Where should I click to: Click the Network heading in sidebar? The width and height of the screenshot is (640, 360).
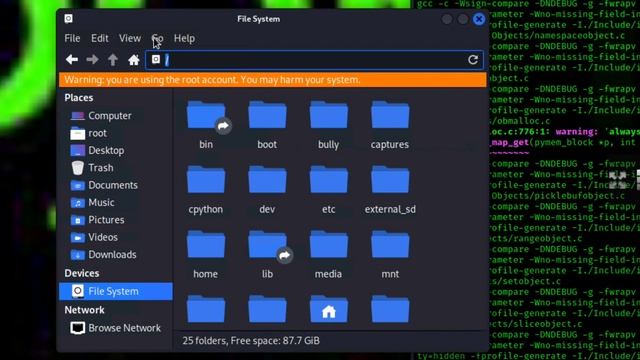[x=84, y=310]
